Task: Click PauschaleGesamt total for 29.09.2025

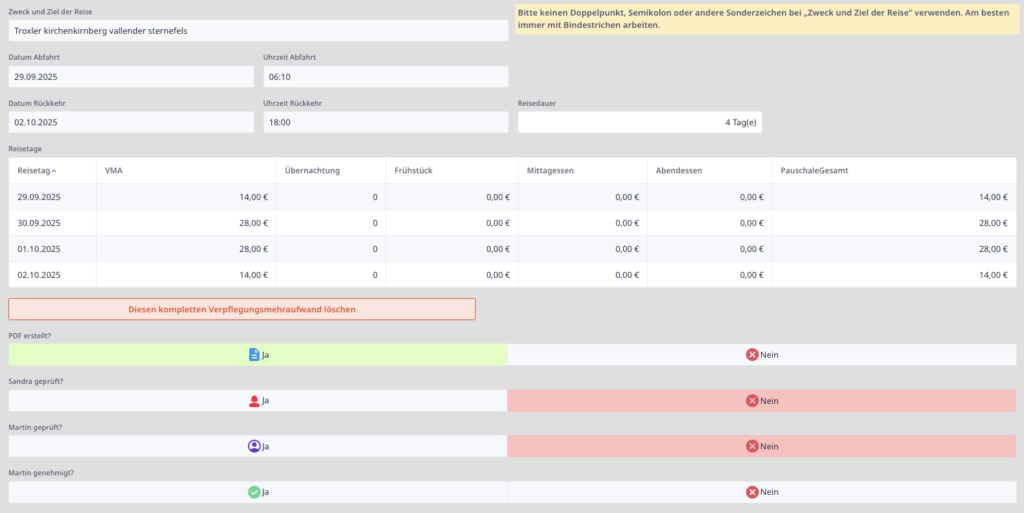Action: [x=893, y=196]
